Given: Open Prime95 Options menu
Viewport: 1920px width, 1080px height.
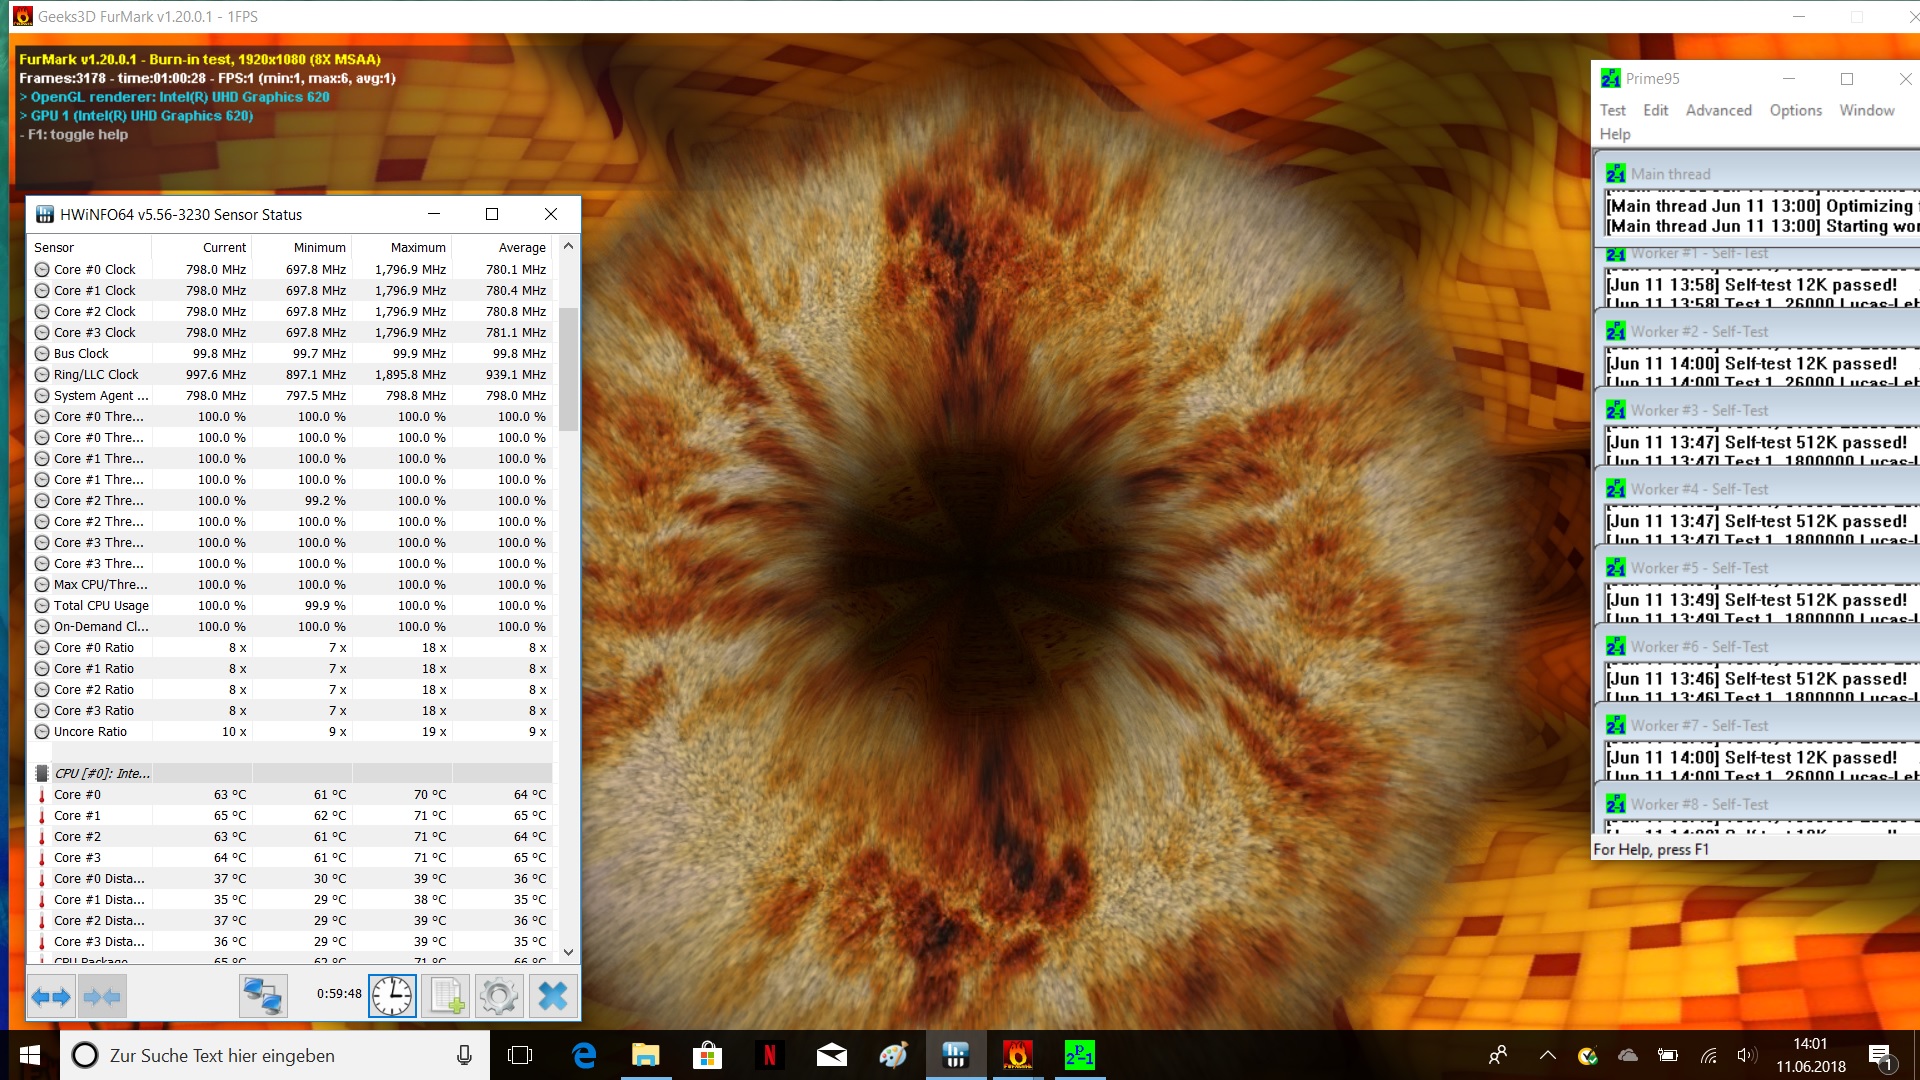Looking at the screenshot, I should coord(1795,110).
